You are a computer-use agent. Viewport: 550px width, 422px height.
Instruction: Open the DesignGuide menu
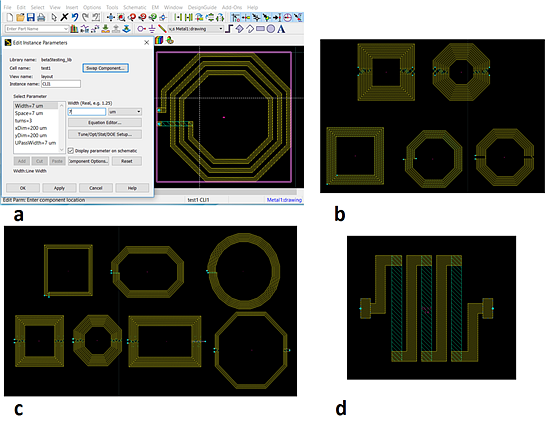click(202, 7)
